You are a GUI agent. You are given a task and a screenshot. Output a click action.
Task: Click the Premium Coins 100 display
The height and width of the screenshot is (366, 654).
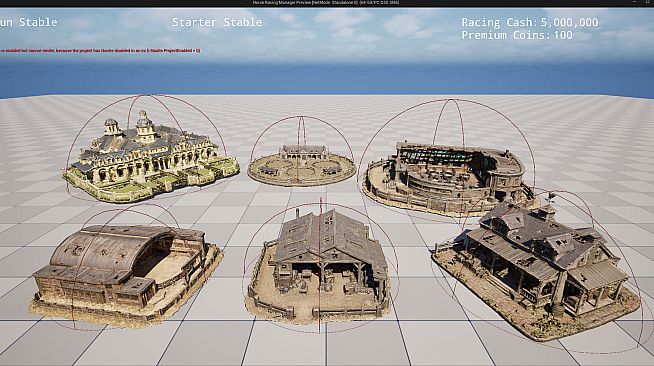point(517,35)
